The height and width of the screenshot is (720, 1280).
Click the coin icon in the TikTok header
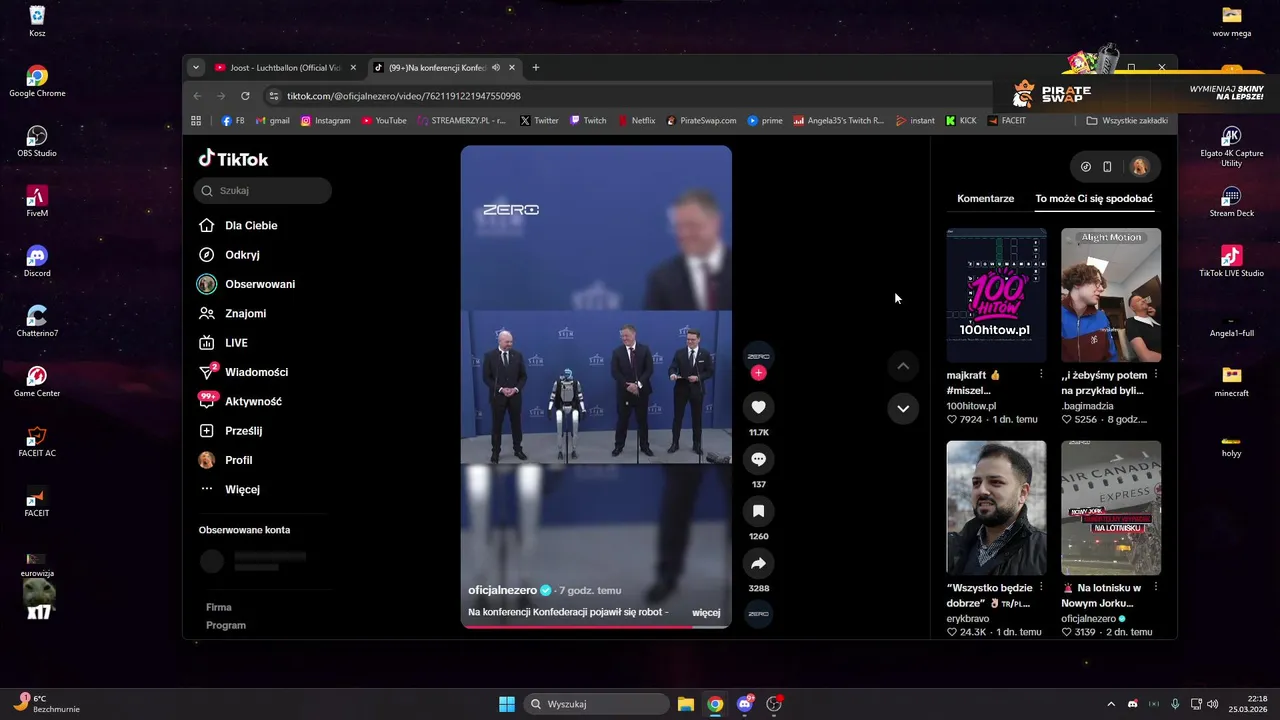(x=1086, y=167)
